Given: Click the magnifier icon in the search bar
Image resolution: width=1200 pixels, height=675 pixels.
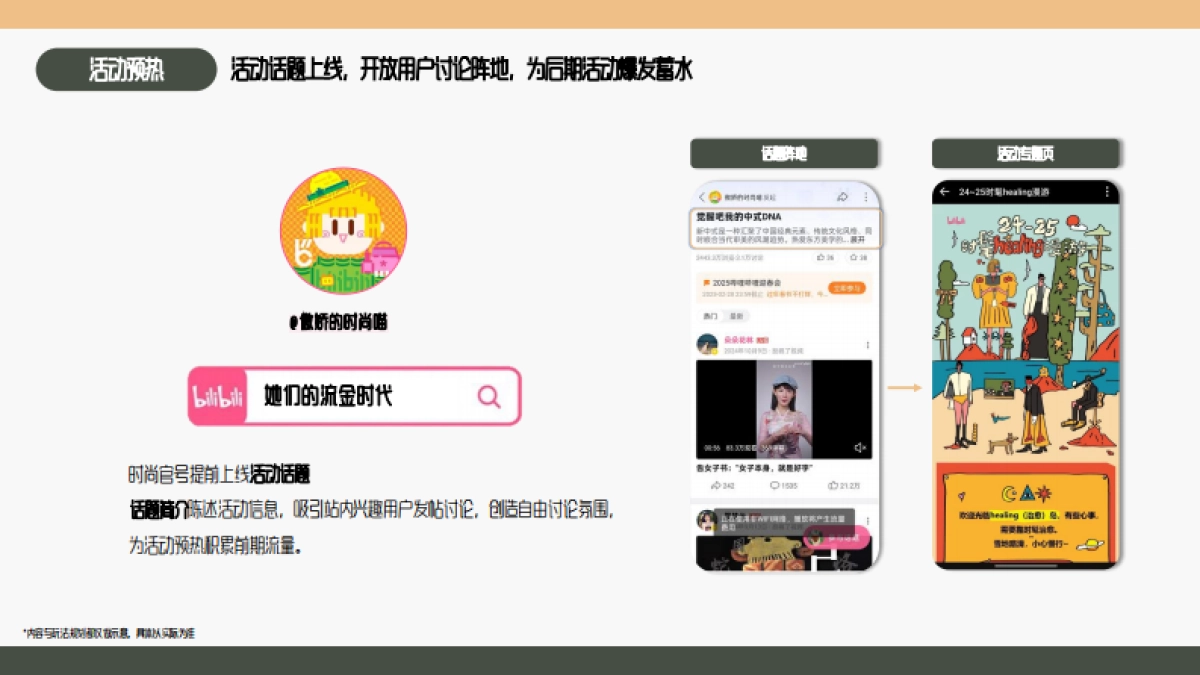Looking at the screenshot, I should click(x=489, y=396).
